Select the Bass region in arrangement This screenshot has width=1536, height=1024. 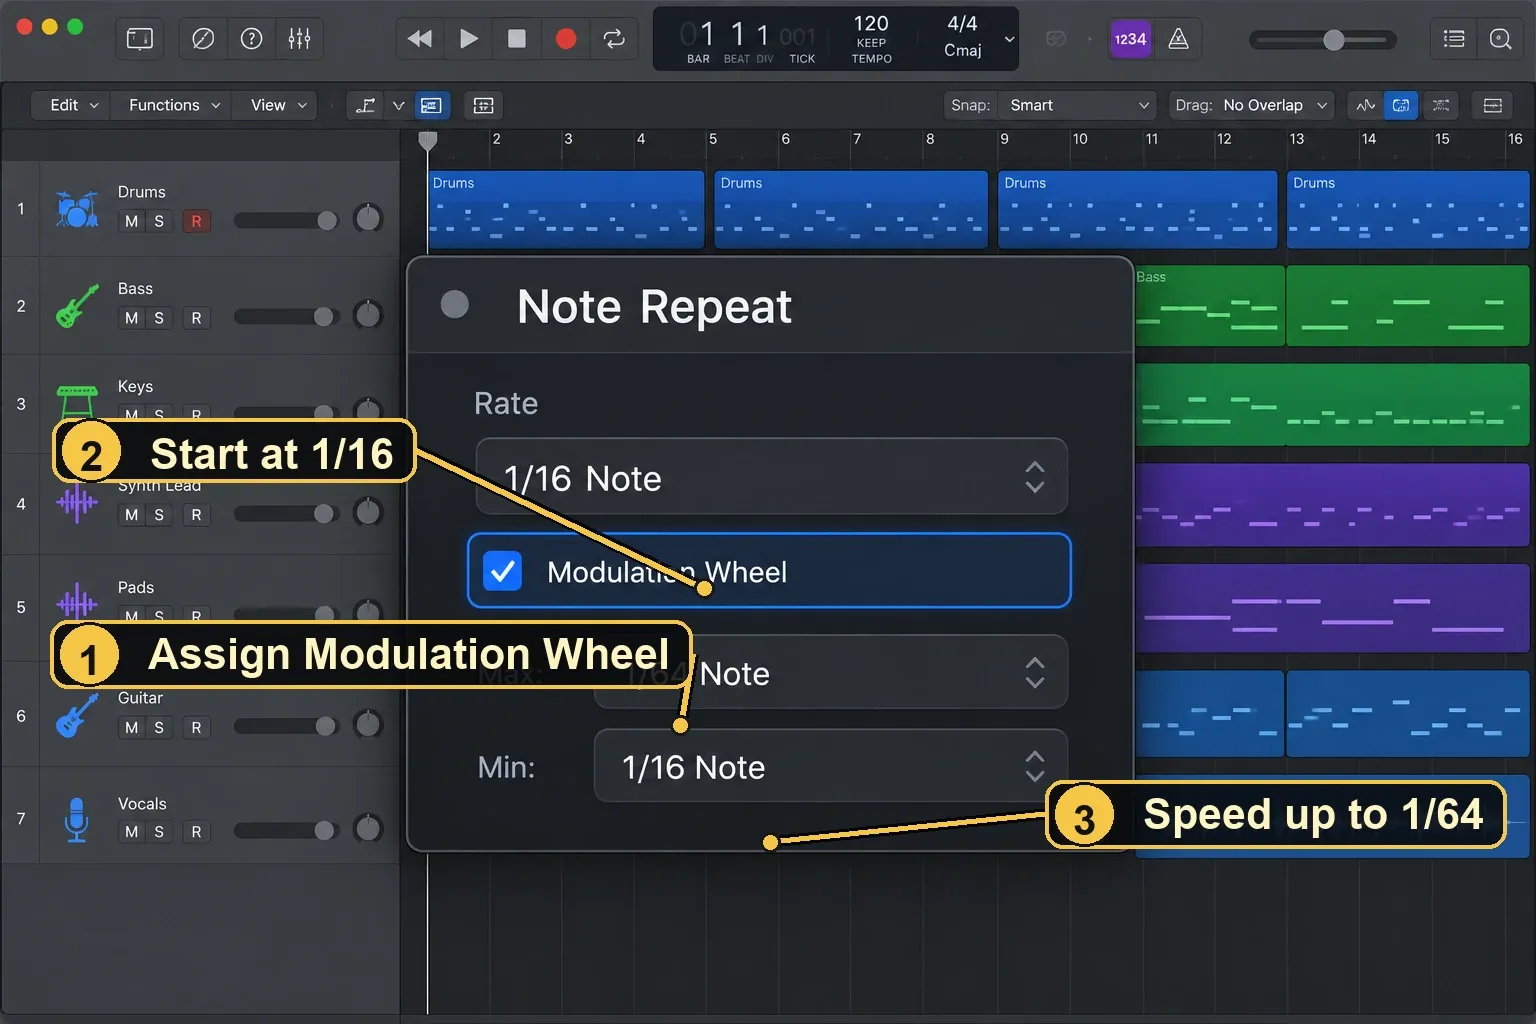(1209, 305)
